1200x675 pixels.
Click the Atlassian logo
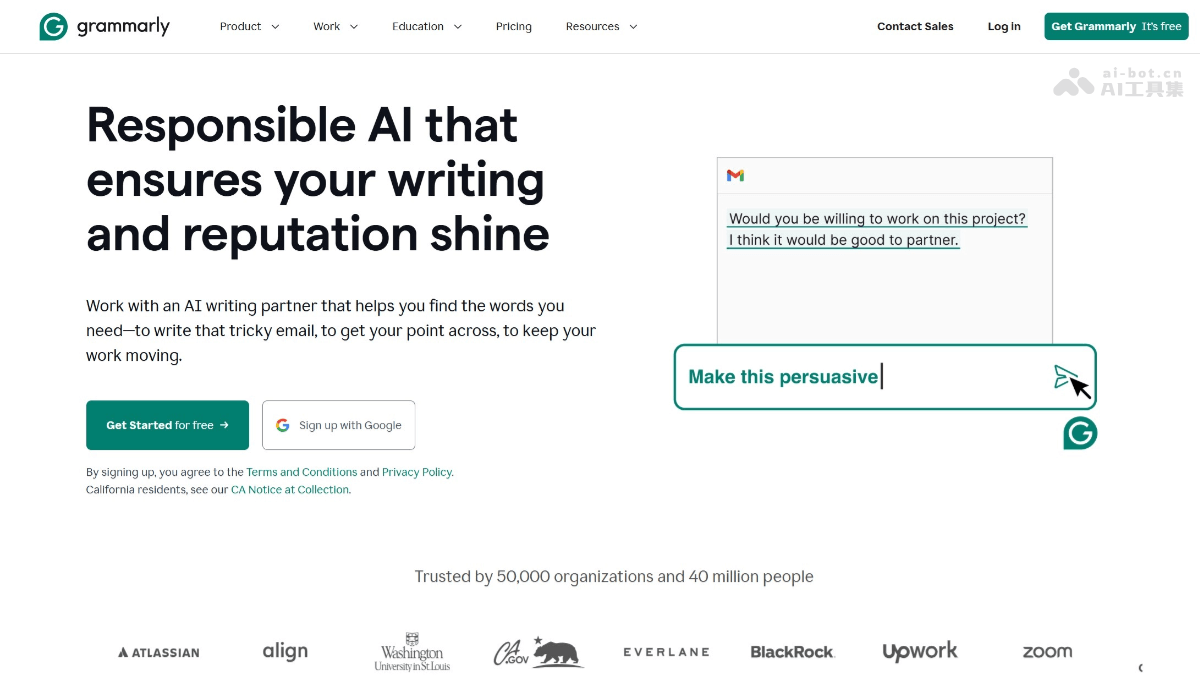[x=159, y=652]
